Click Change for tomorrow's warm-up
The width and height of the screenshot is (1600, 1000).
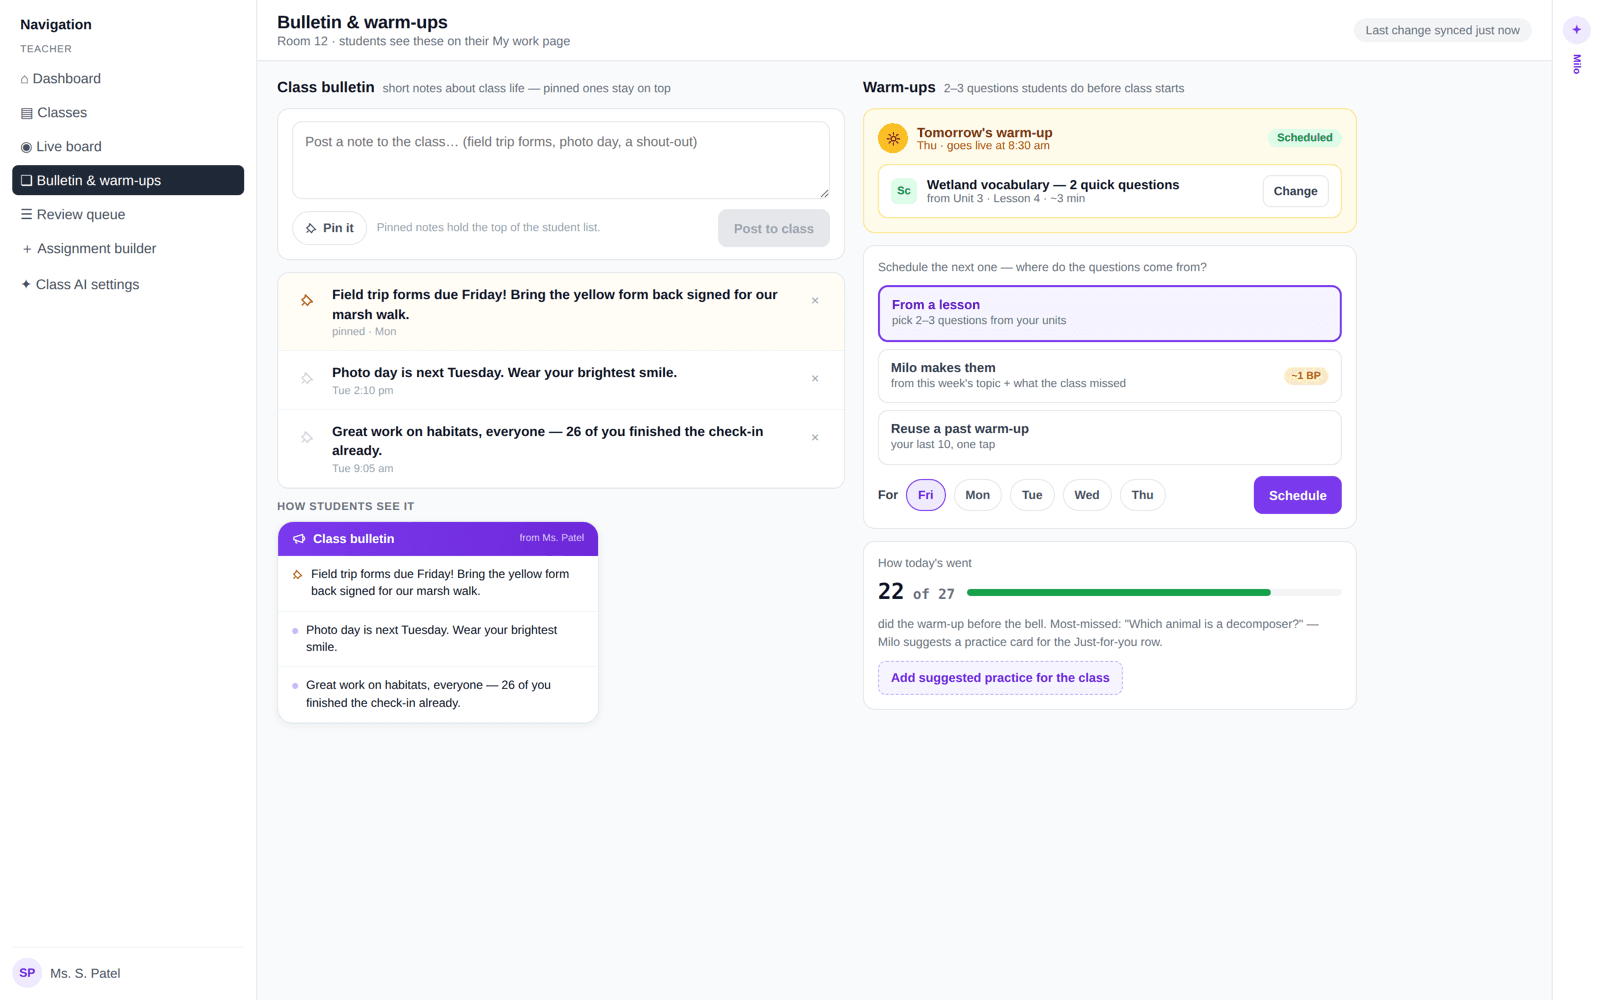(1295, 191)
